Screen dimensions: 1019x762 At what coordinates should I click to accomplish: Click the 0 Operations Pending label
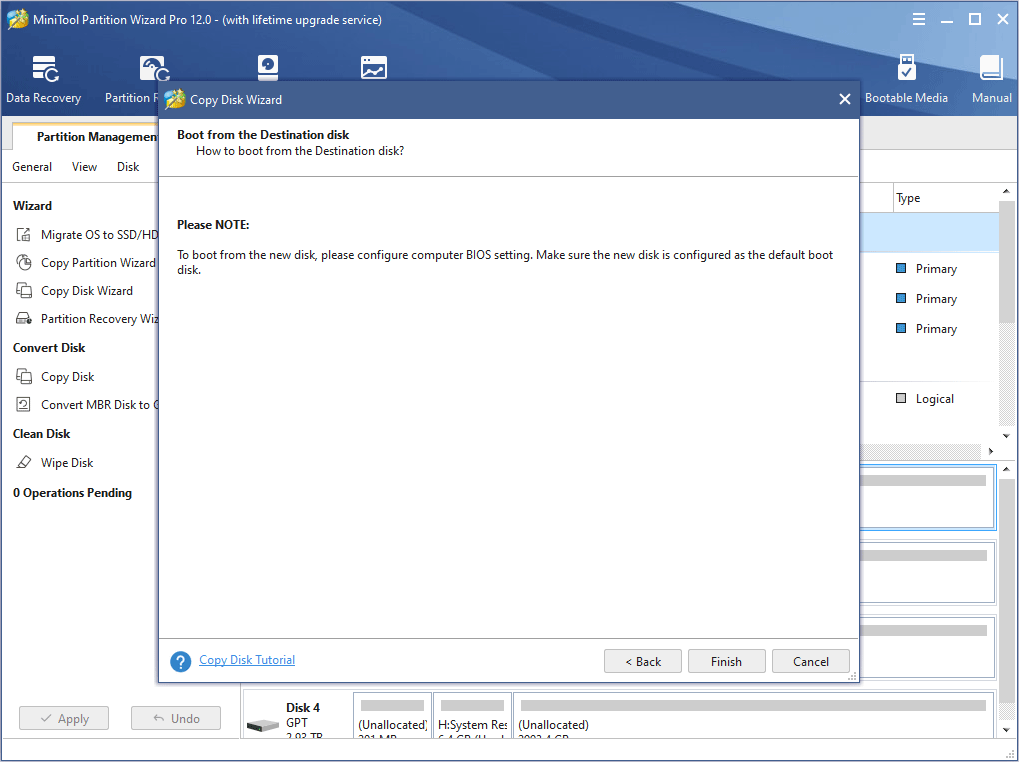(72, 493)
